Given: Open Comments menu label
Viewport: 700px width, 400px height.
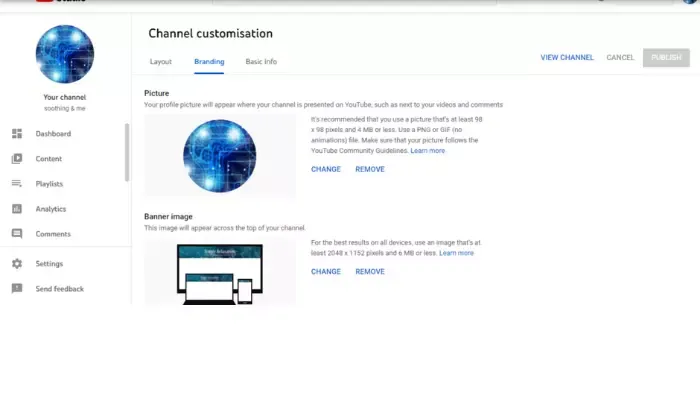Looking at the screenshot, I should [x=53, y=233].
